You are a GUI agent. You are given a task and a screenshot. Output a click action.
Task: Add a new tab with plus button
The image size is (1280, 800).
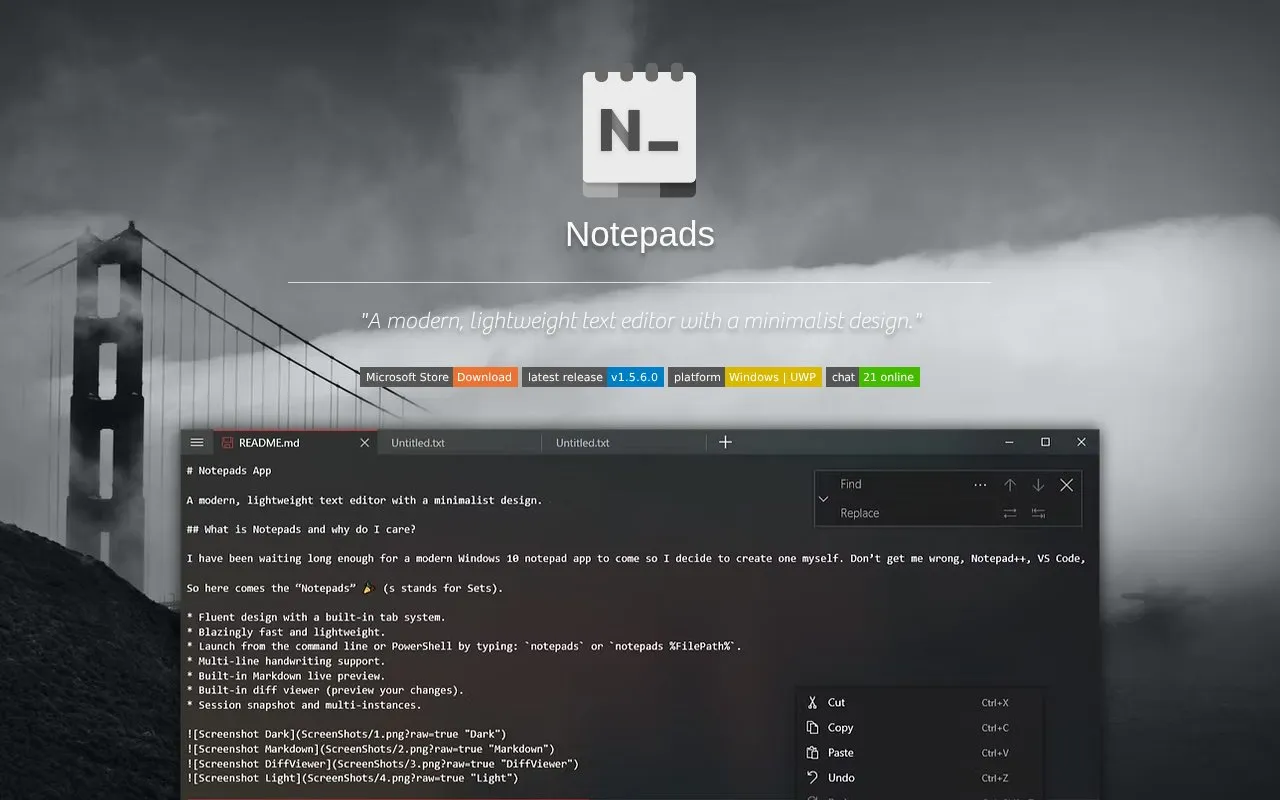click(726, 442)
